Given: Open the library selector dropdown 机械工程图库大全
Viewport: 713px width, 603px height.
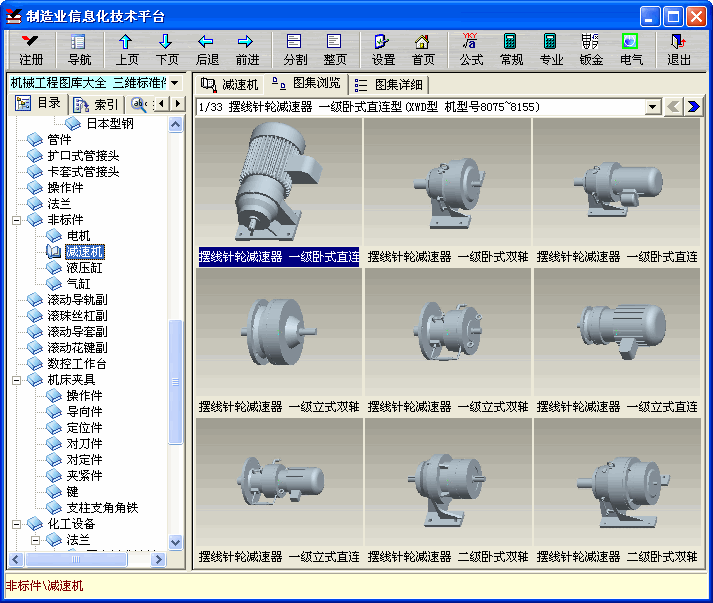Looking at the screenshot, I should pyautogui.click(x=174, y=83).
